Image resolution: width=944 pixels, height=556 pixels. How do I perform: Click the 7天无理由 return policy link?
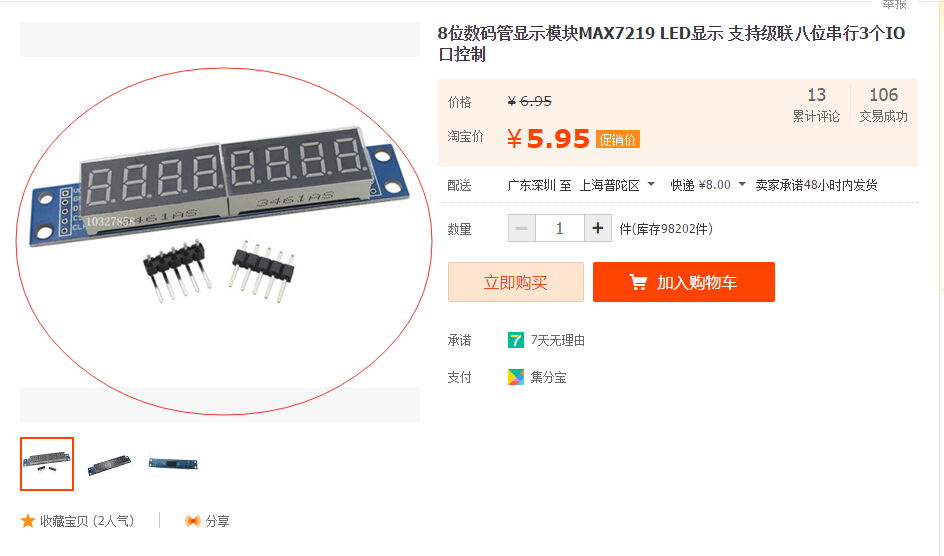[557, 341]
